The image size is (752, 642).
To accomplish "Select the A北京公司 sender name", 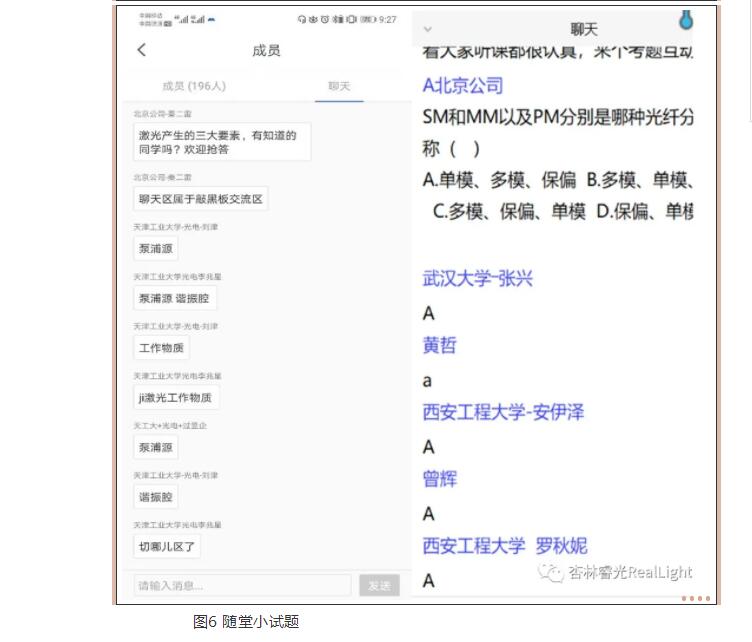I will [x=463, y=86].
